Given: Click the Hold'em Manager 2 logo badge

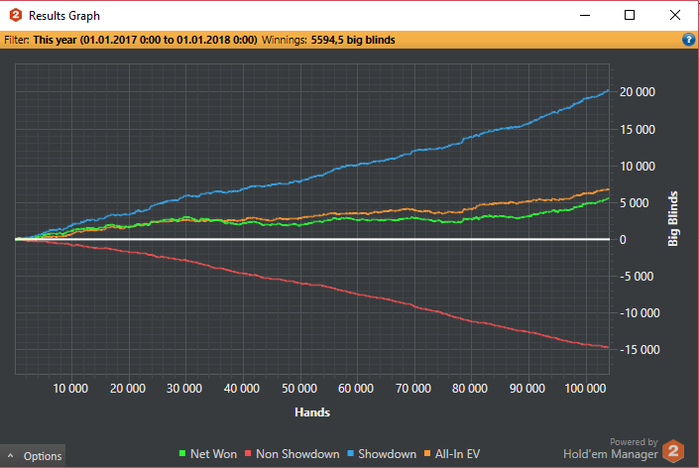Looking at the screenshot, I should coord(673,451).
